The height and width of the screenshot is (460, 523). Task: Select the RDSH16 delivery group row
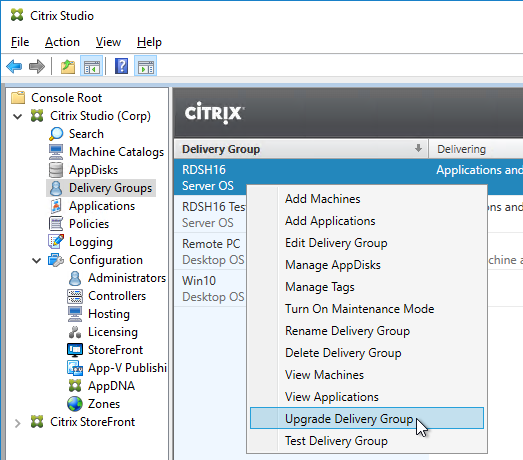pyautogui.click(x=348, y=177)
